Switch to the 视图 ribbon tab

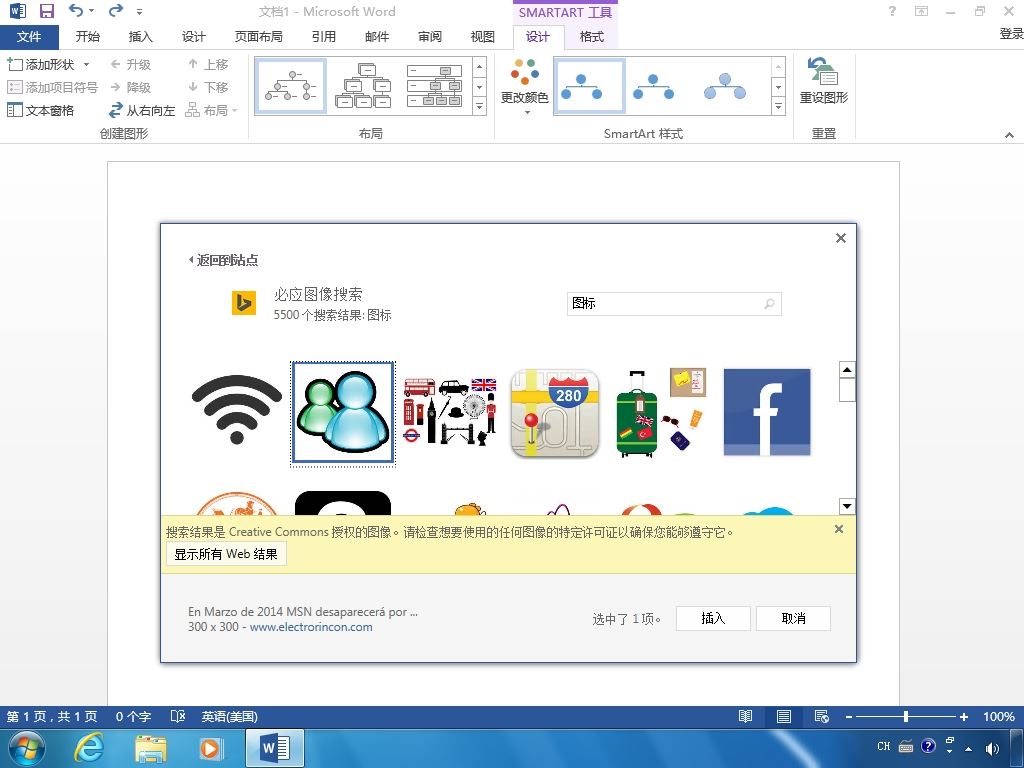[x=483, y=37]
